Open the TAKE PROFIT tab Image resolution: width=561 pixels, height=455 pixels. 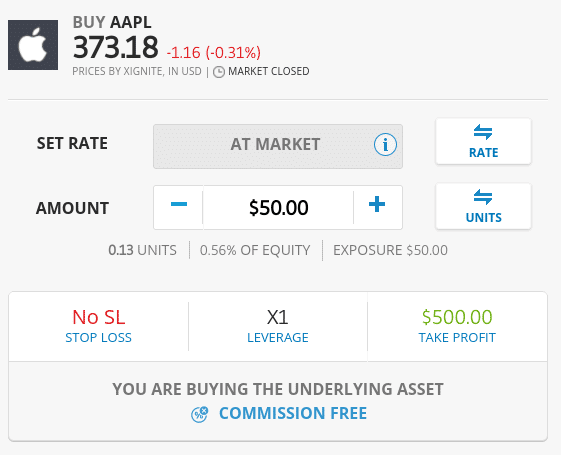pos(457,326)
